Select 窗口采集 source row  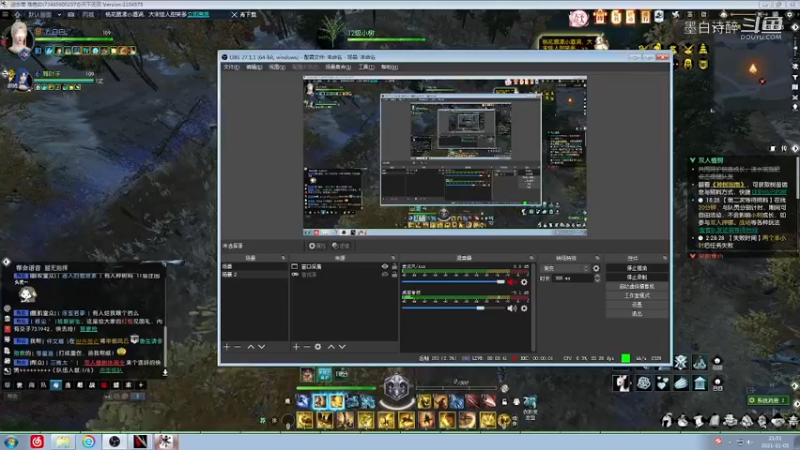click(x=343, y=266)
